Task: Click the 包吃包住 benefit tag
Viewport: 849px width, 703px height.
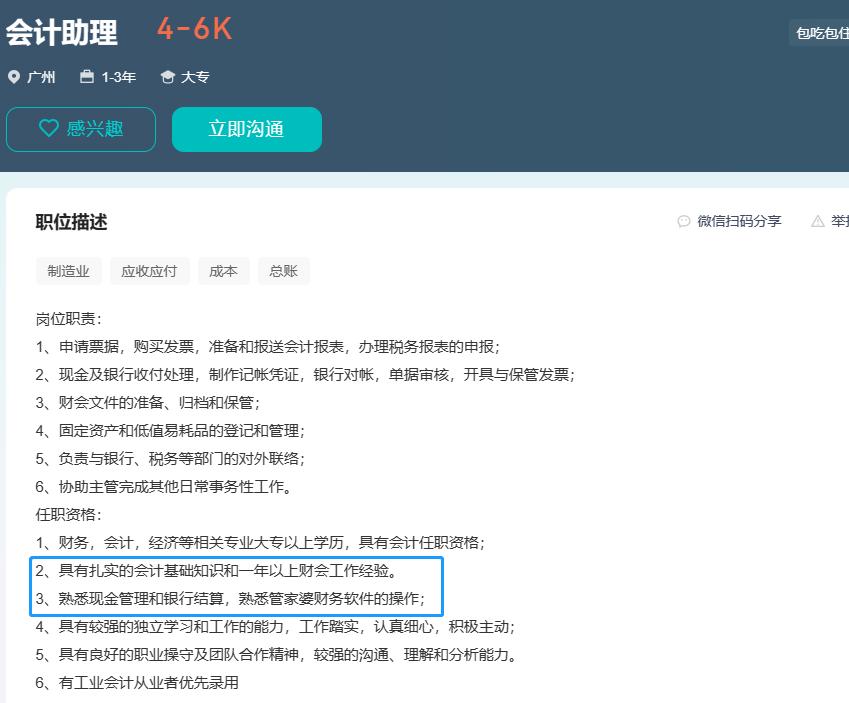Action: click(820, 33)
